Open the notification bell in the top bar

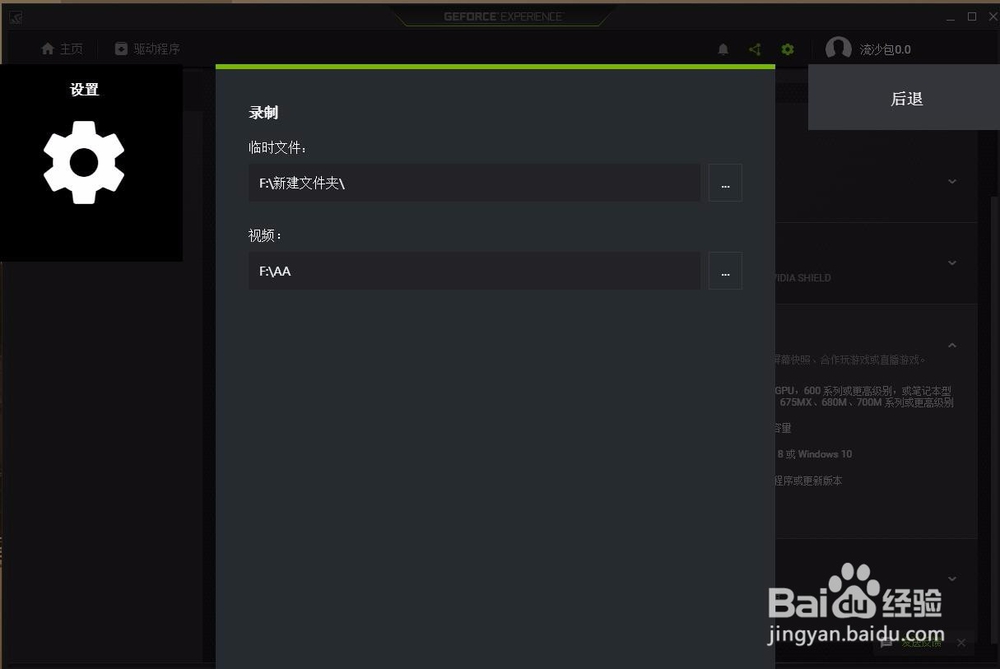(723, 48)
